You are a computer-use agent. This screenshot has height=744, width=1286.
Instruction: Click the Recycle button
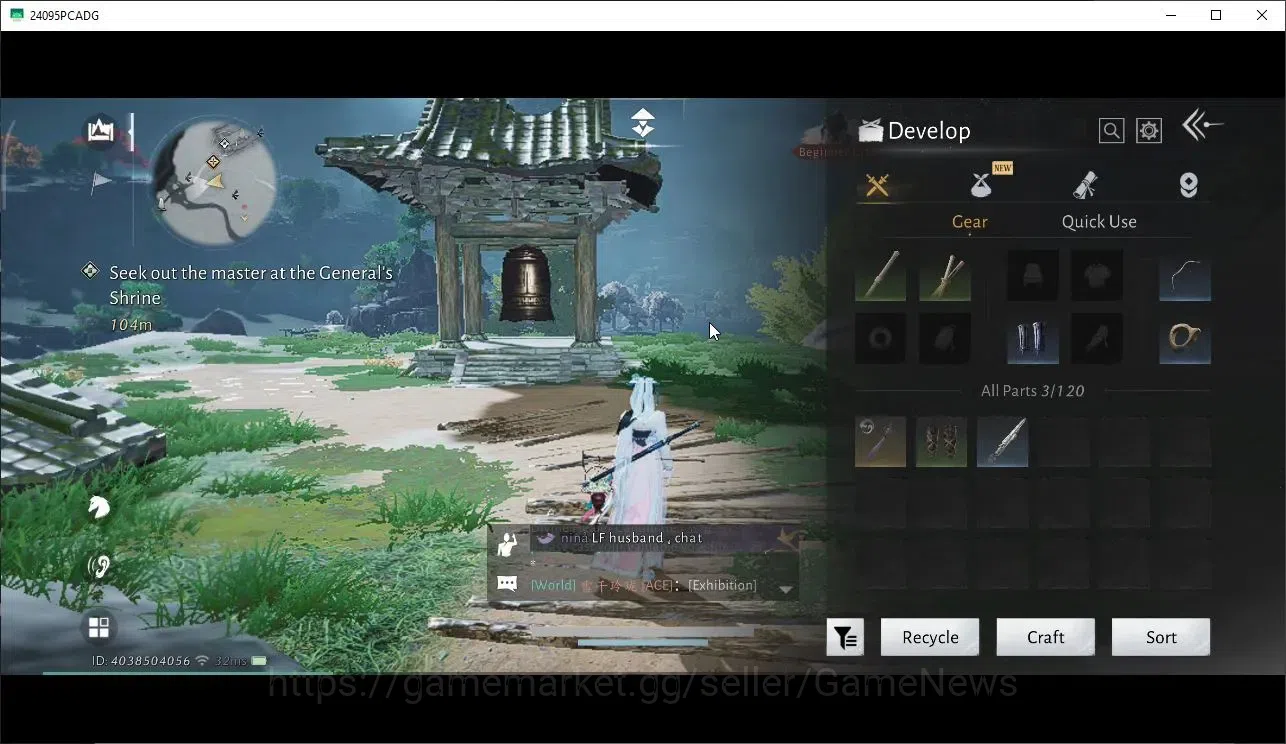pyautogui.click(x=930, y=637)
